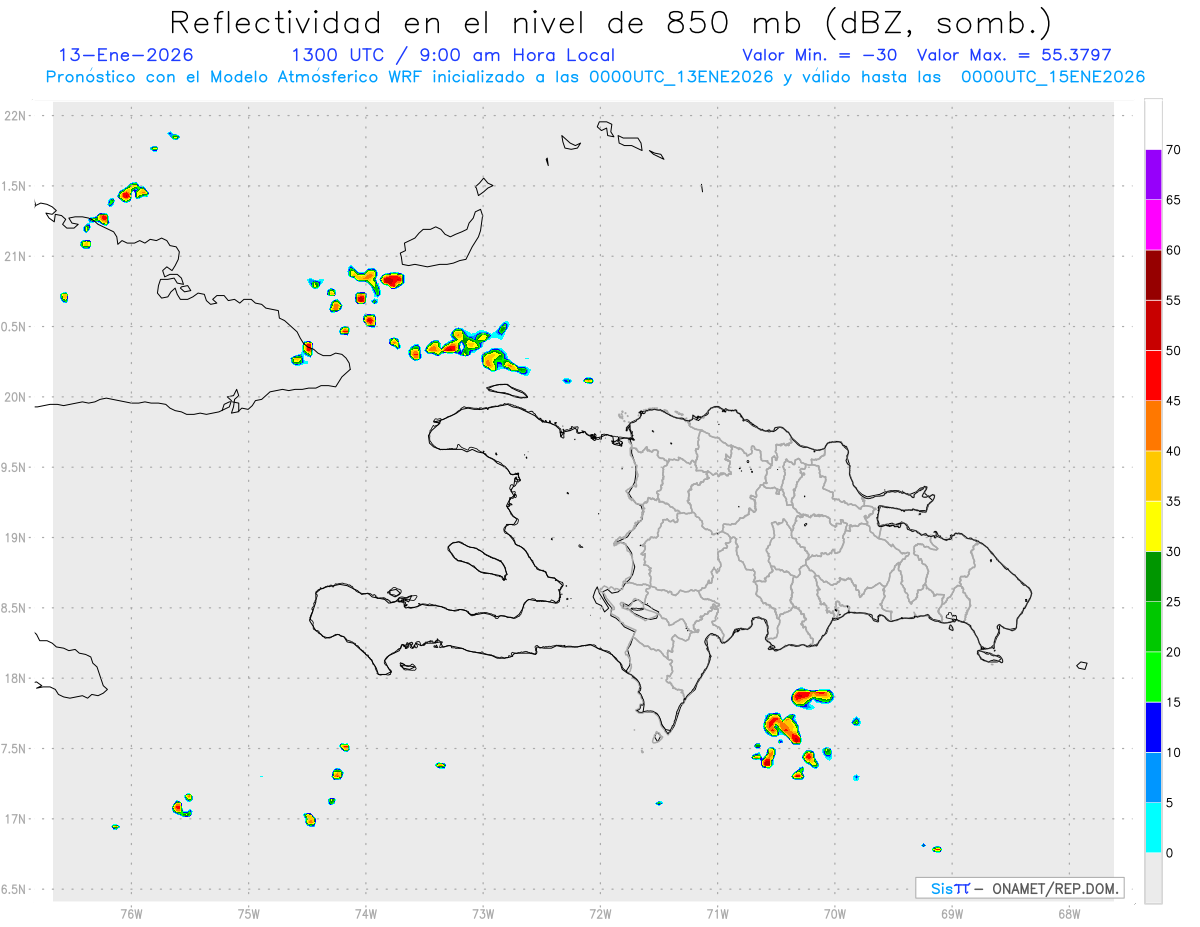Image resolution: width=1200 pixels, height=927 pixels.
Task: Select the gold 35–40 dBZ legend swatch
Action: click(x=1153, y=476)
